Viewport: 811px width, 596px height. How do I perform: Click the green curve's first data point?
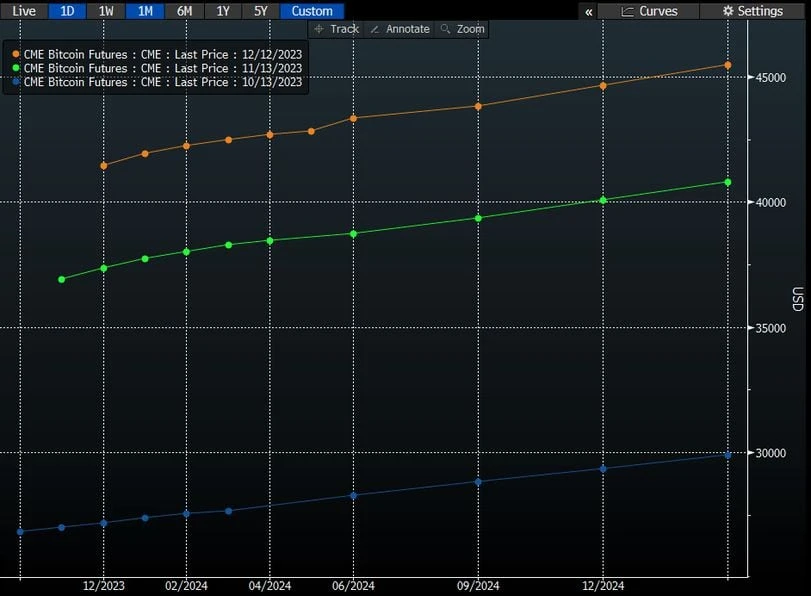coord(62,279)
